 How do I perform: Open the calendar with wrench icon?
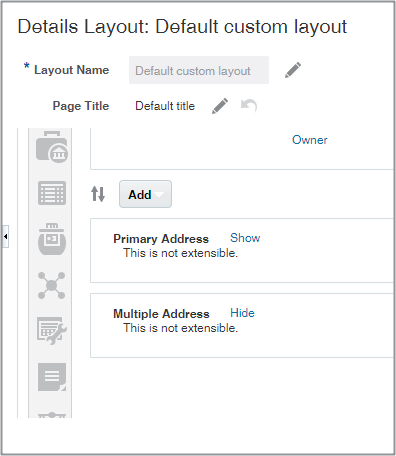(x=52, y=331)
